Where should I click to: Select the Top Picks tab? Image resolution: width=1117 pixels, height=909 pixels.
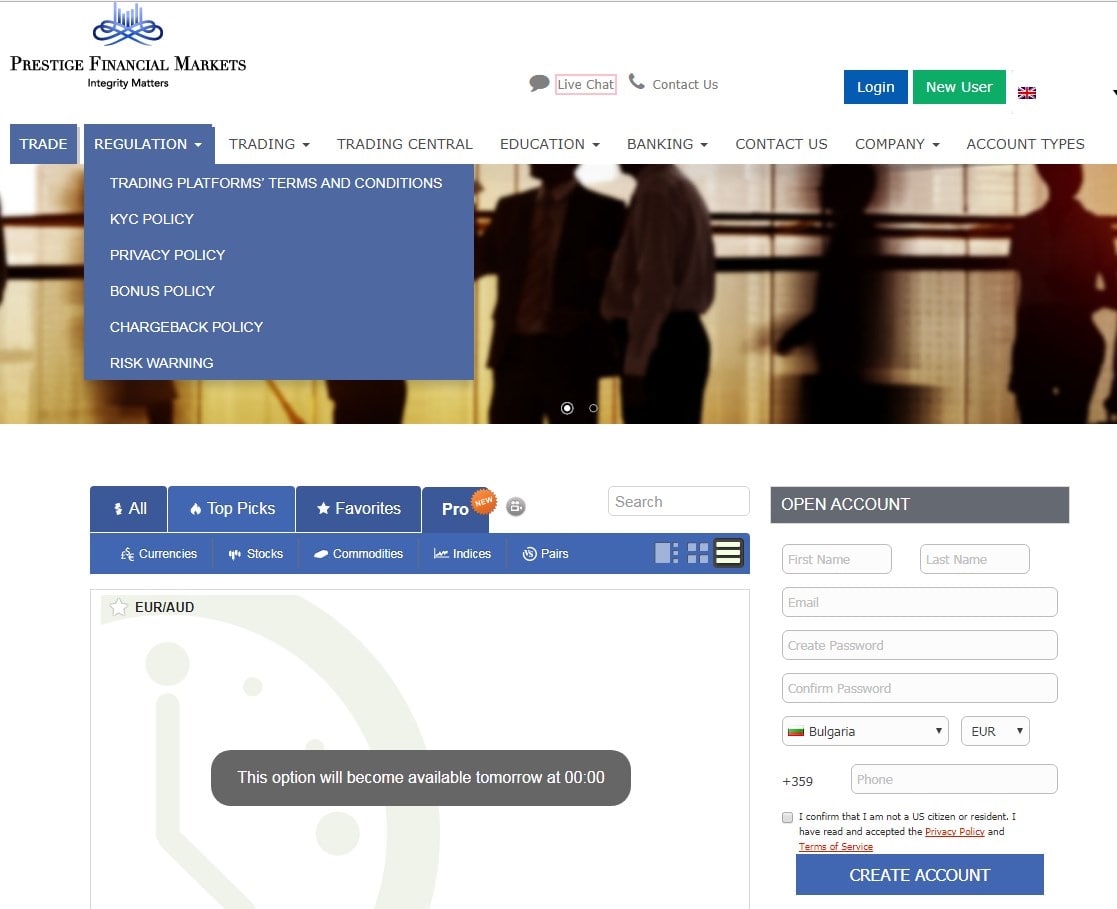tap(232, 509)
